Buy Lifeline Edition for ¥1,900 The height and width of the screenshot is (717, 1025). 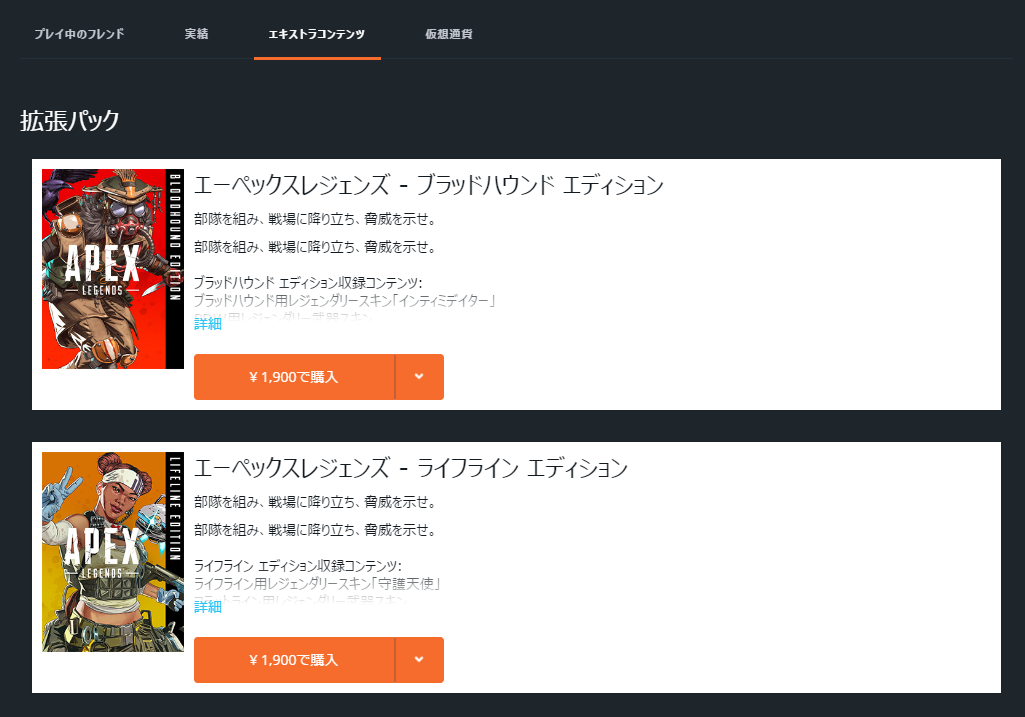coord(294,660)
